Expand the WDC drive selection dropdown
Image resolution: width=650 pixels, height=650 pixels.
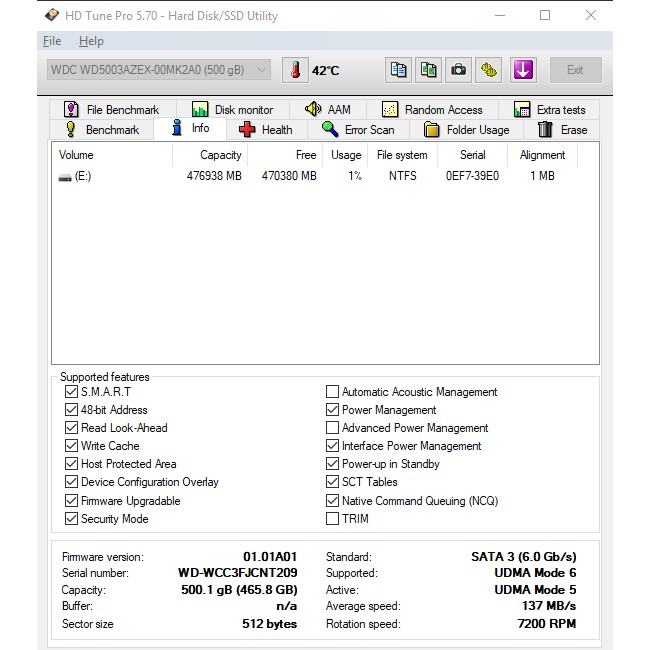point(158,70)
